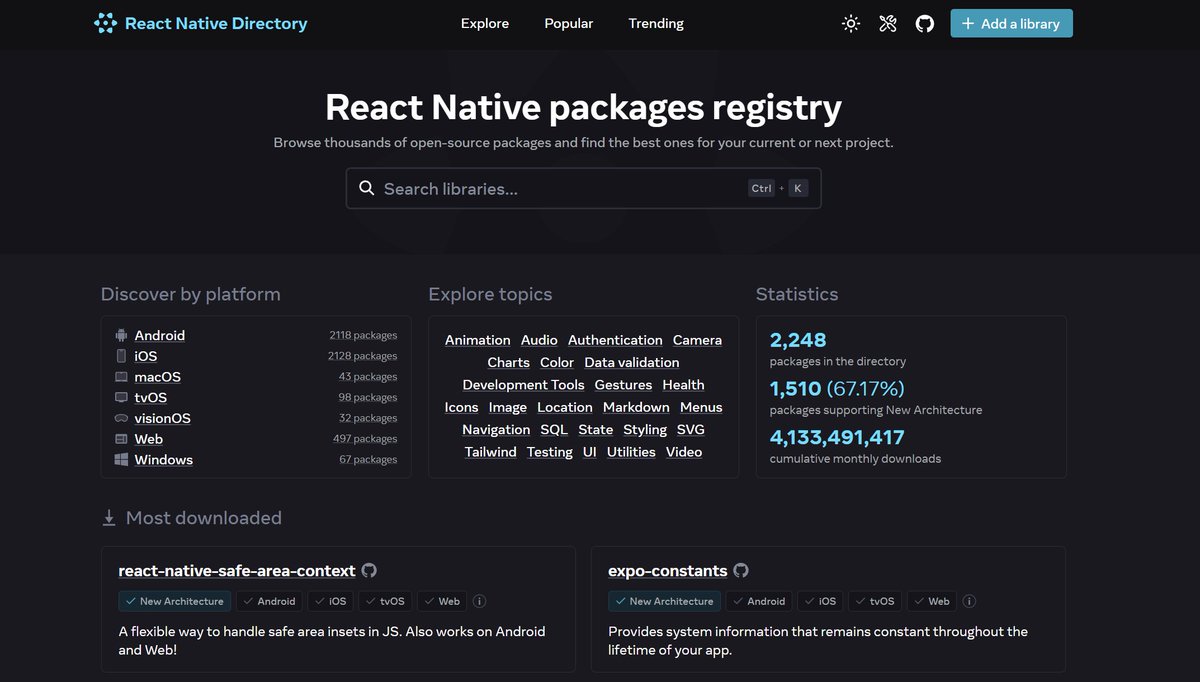This screenshot has height=682, width=1200.
Task: Click the Add a library button
Action: 1011,23
